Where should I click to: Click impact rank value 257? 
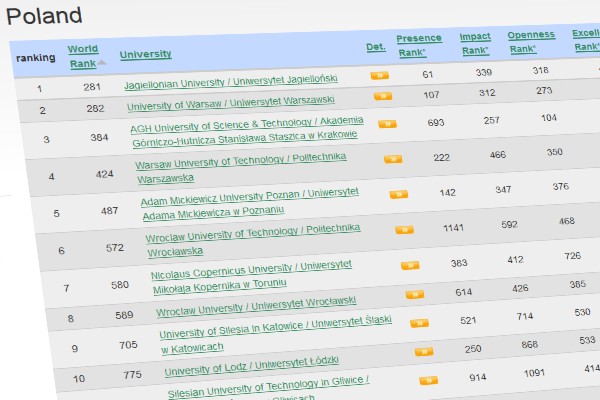492,120
